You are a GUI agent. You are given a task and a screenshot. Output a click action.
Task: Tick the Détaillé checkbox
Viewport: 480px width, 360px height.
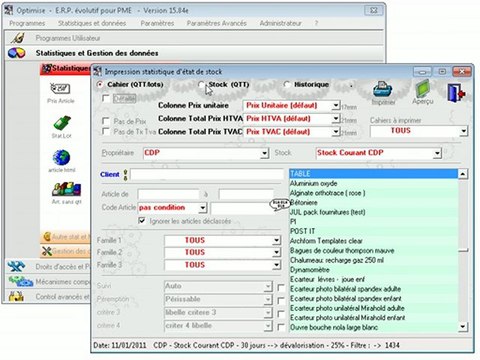tap(106, 98)
